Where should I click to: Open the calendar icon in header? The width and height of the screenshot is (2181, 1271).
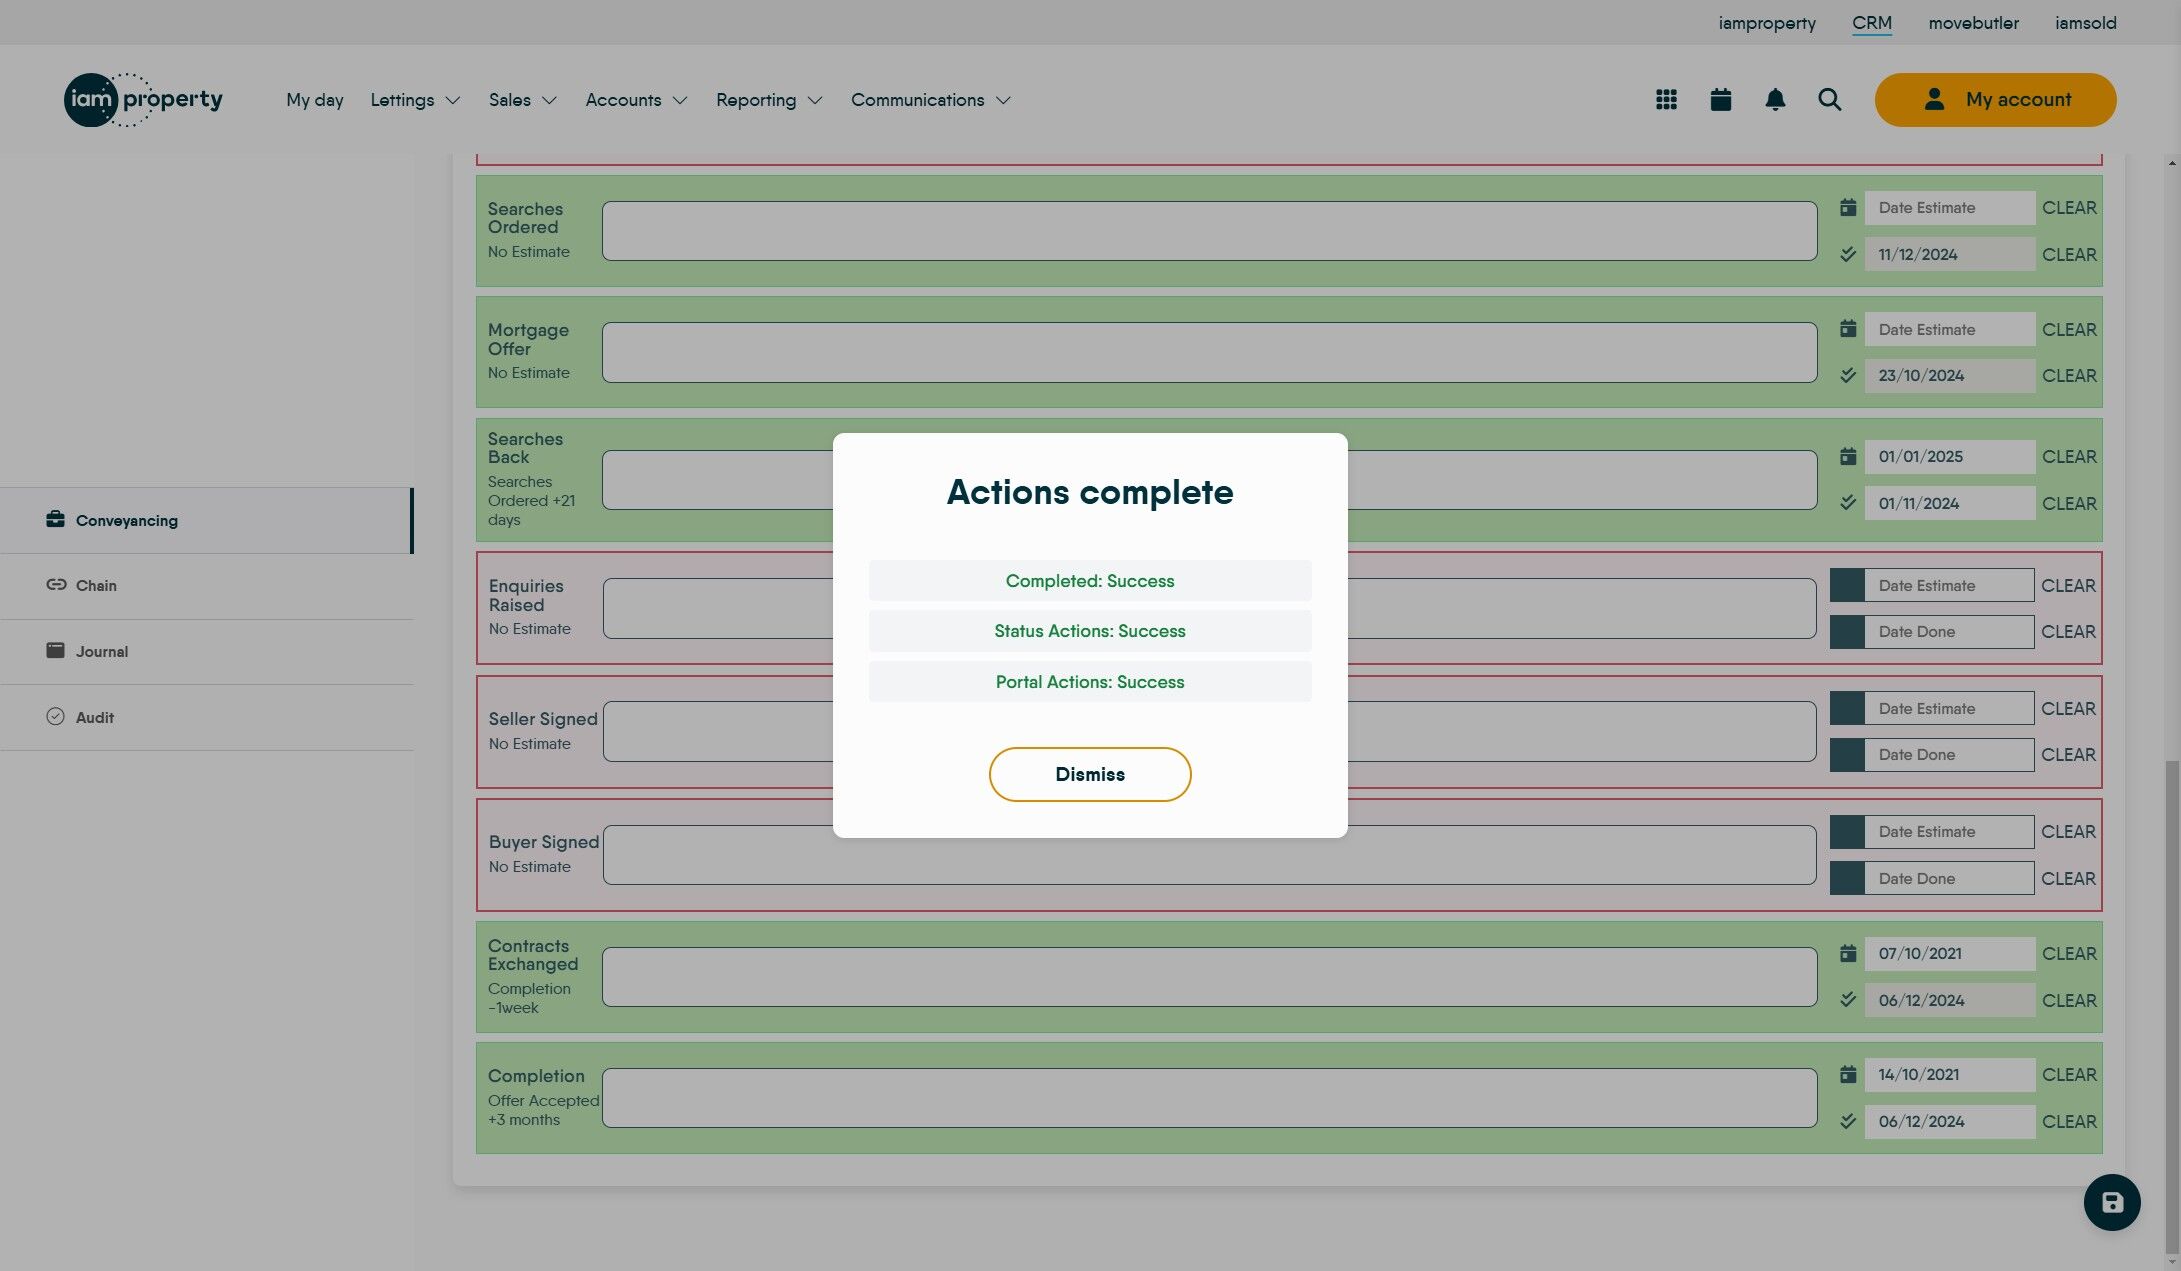(x=1720, y=100)
